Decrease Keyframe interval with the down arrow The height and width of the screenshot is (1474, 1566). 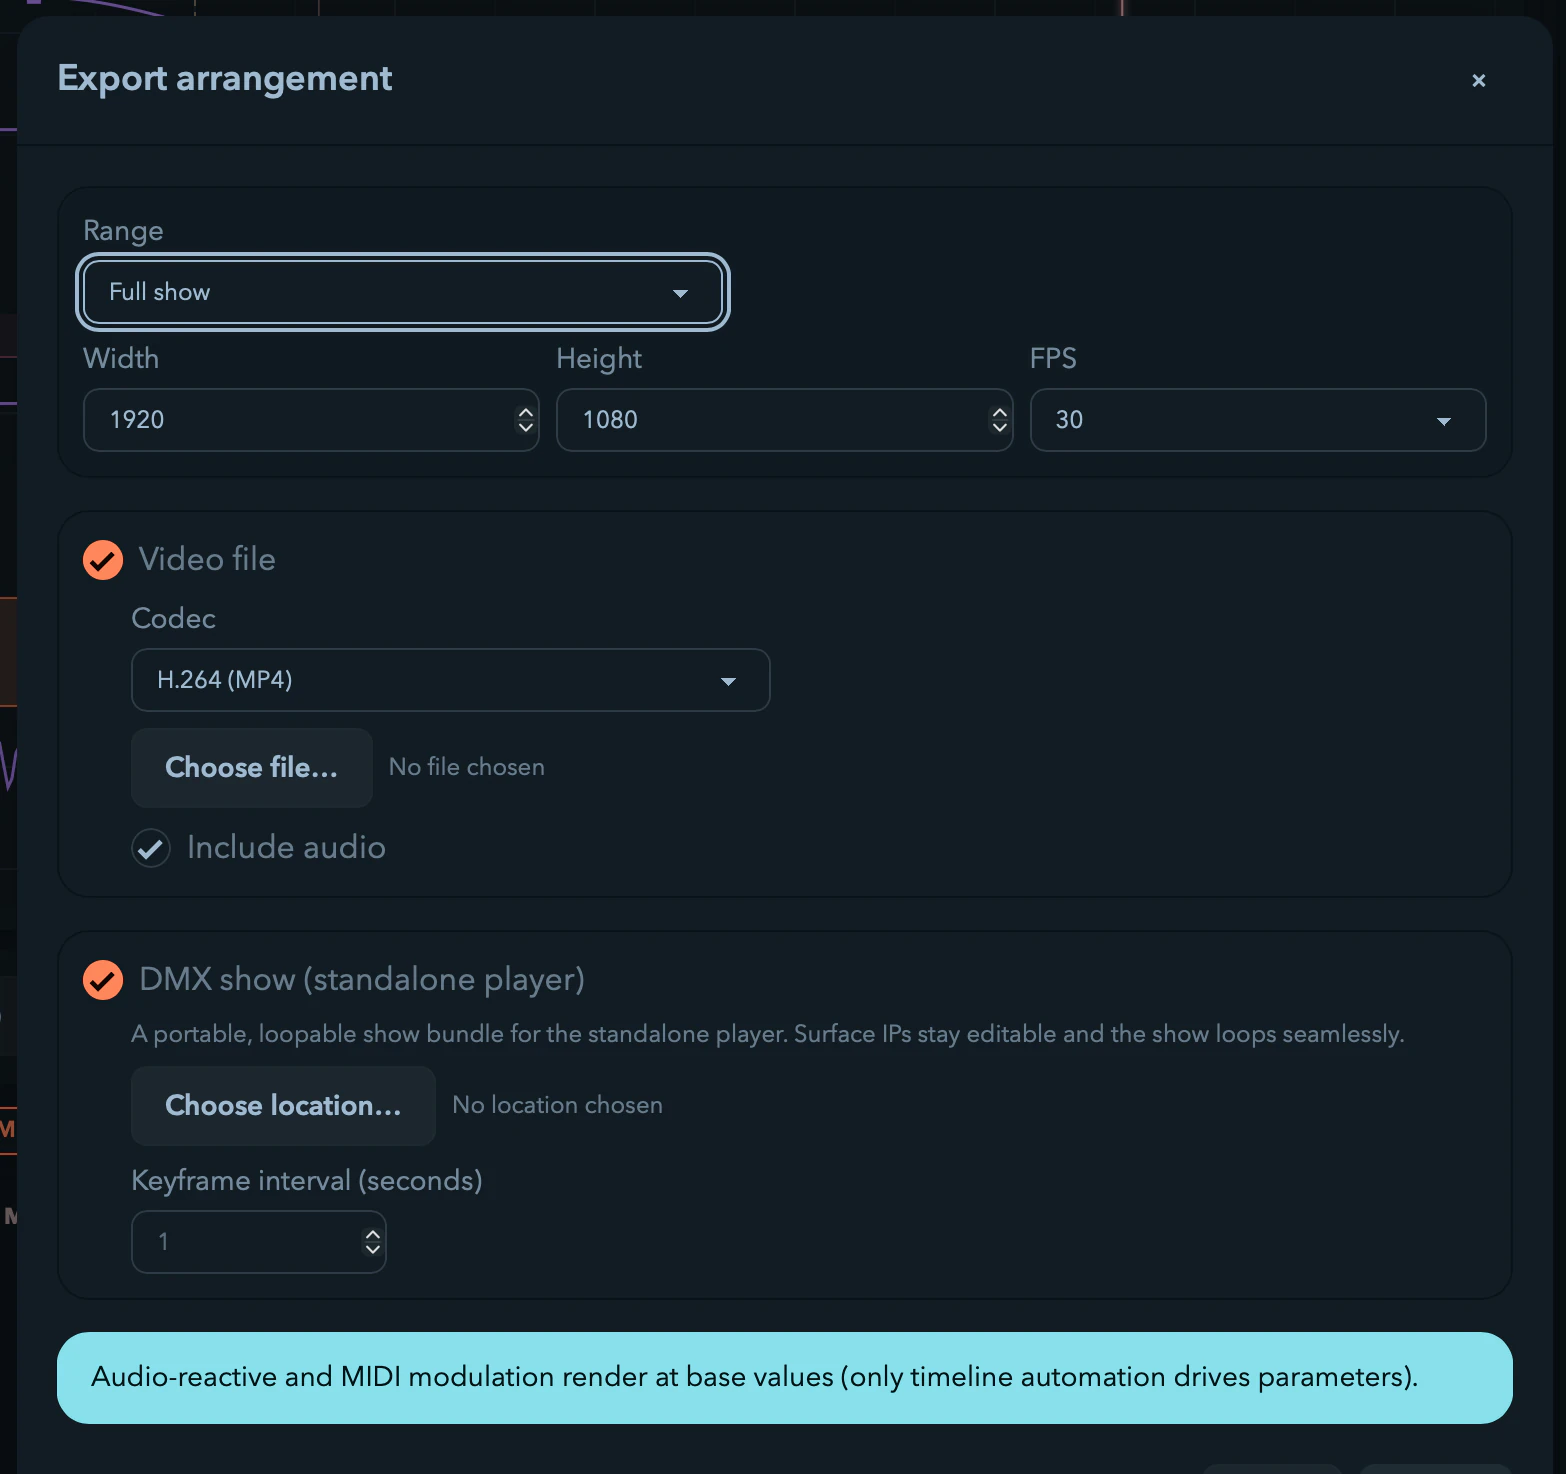tap(372, 1250)
